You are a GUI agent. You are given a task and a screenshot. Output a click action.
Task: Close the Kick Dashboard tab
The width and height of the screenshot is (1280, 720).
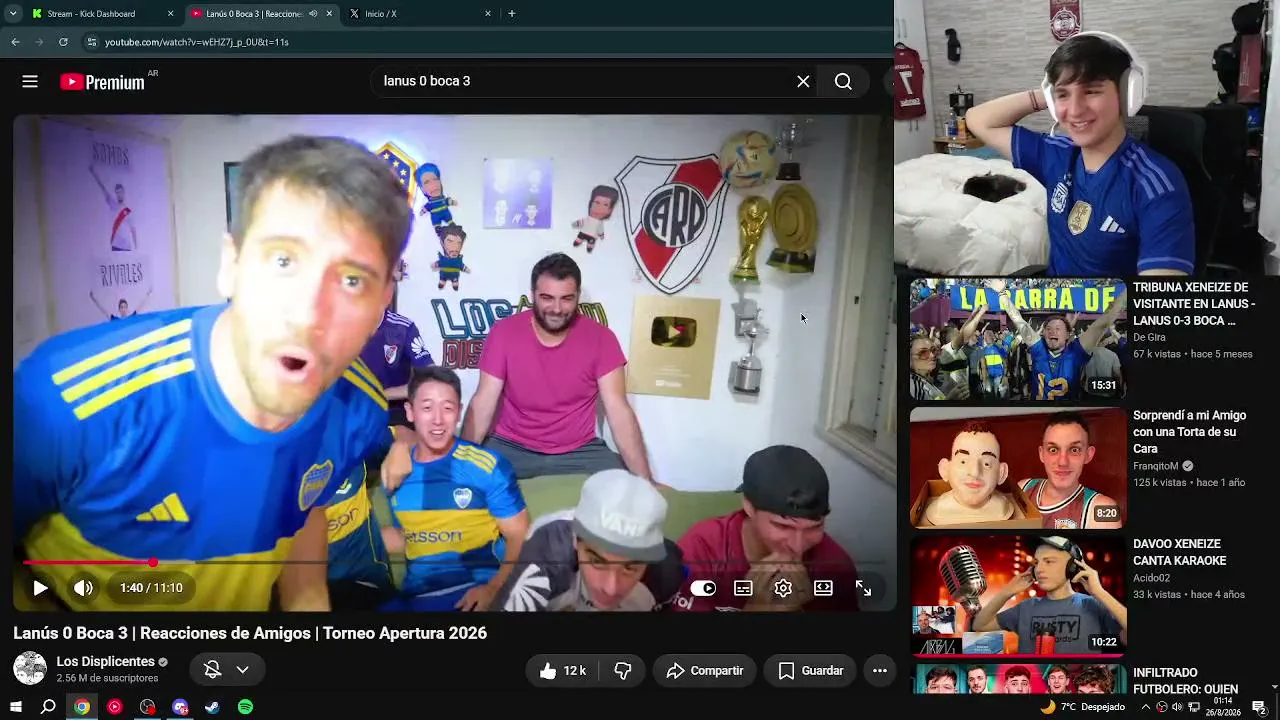pos(170,14)
